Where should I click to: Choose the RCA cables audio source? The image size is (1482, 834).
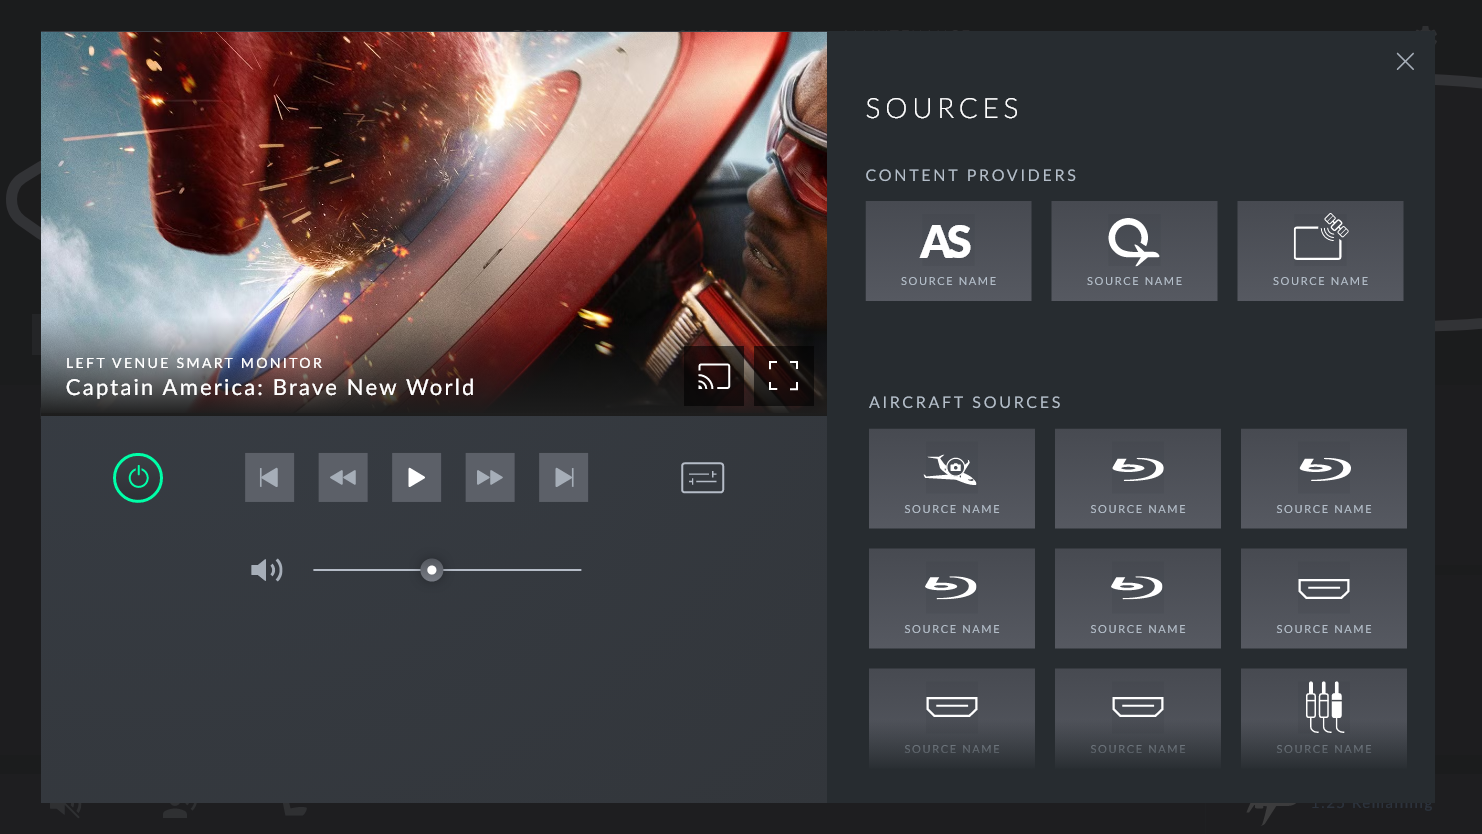(x=1323, y=717)
